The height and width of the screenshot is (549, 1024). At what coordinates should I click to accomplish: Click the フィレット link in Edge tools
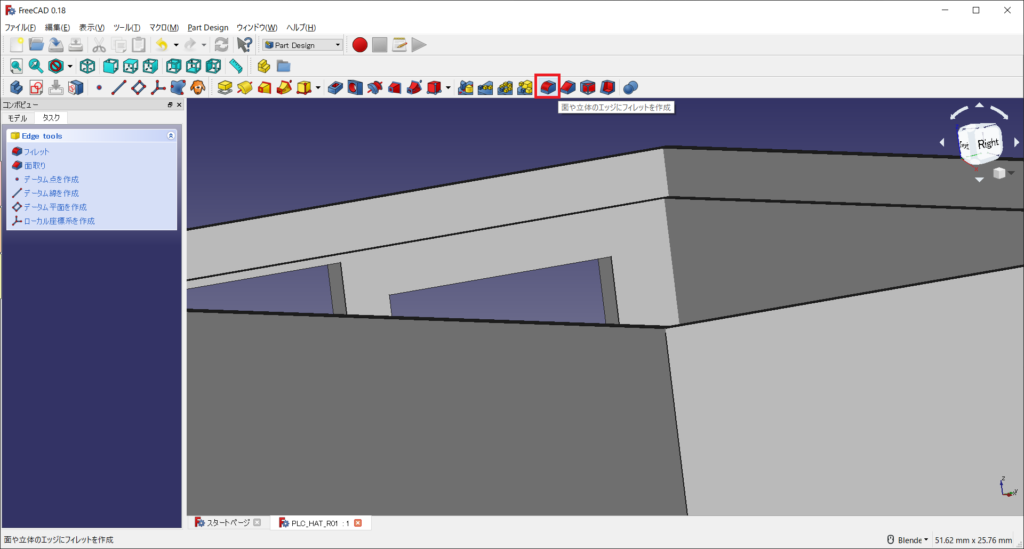tap(36, 151)
